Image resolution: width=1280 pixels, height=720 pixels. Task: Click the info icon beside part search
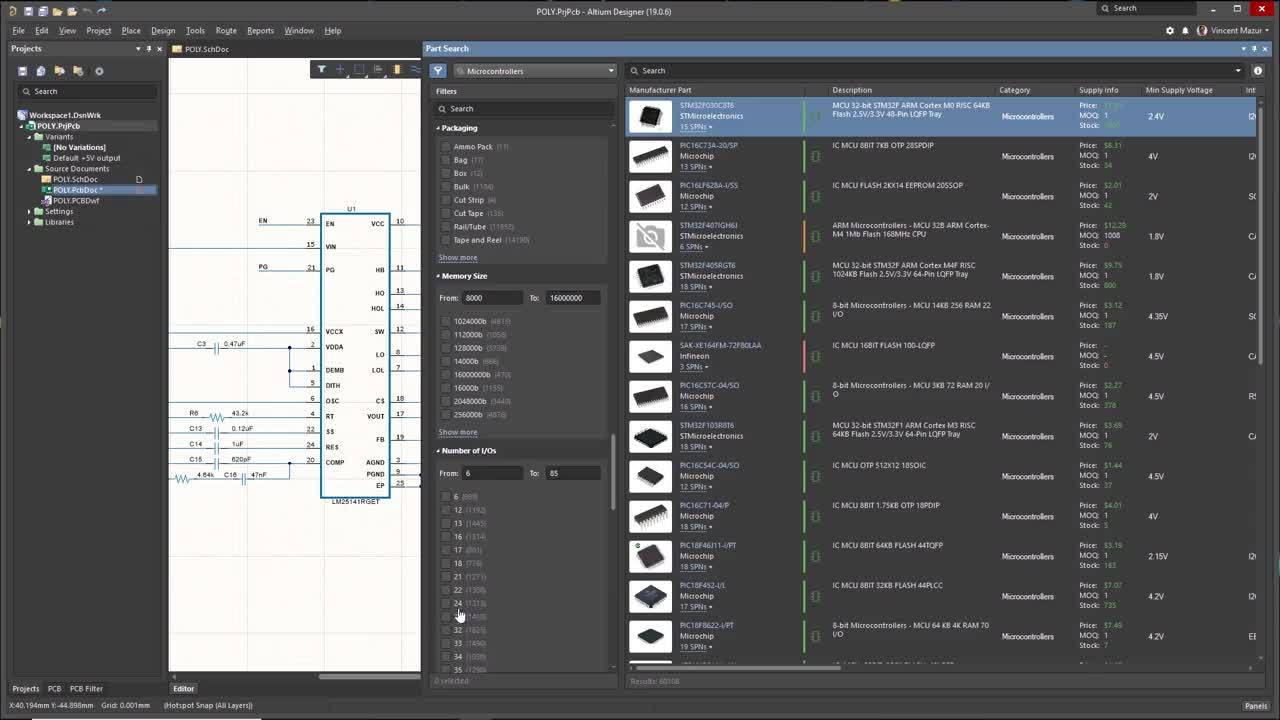[1258, 71]
